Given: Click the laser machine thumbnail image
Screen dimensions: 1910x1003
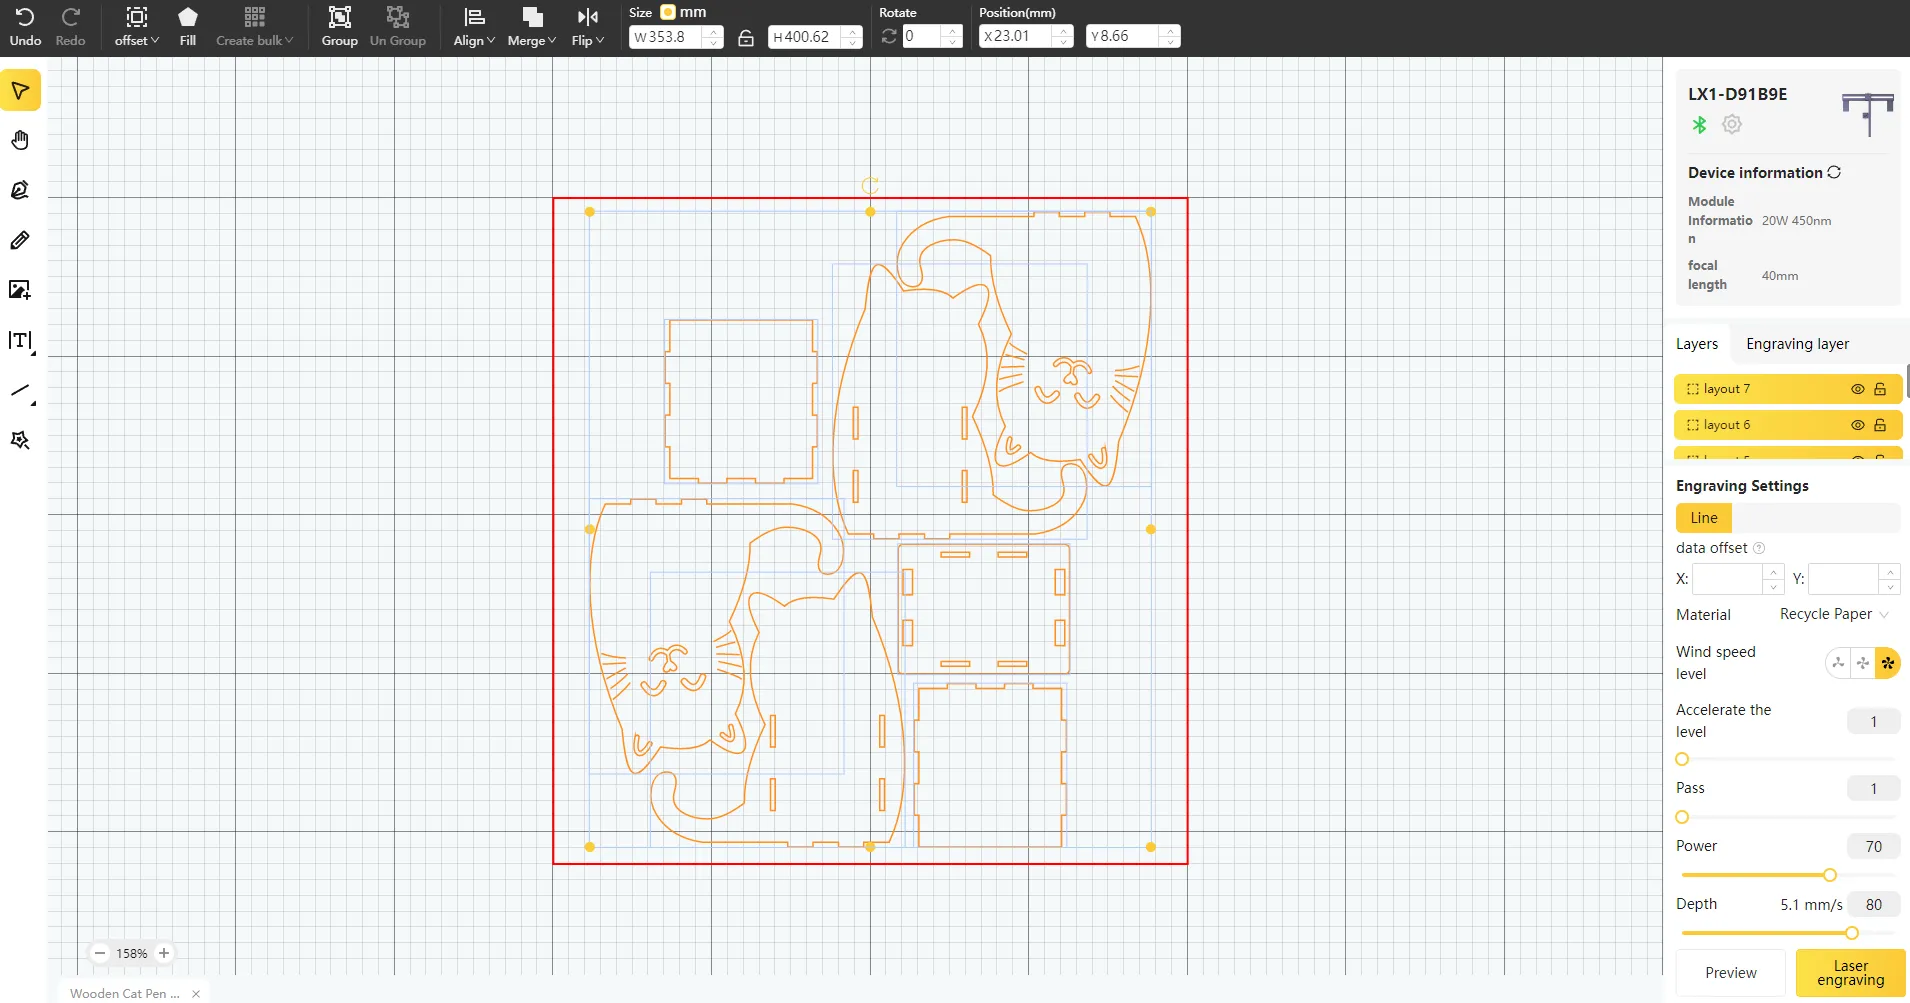Looking at the screenshot, I should pos(1867,113).
